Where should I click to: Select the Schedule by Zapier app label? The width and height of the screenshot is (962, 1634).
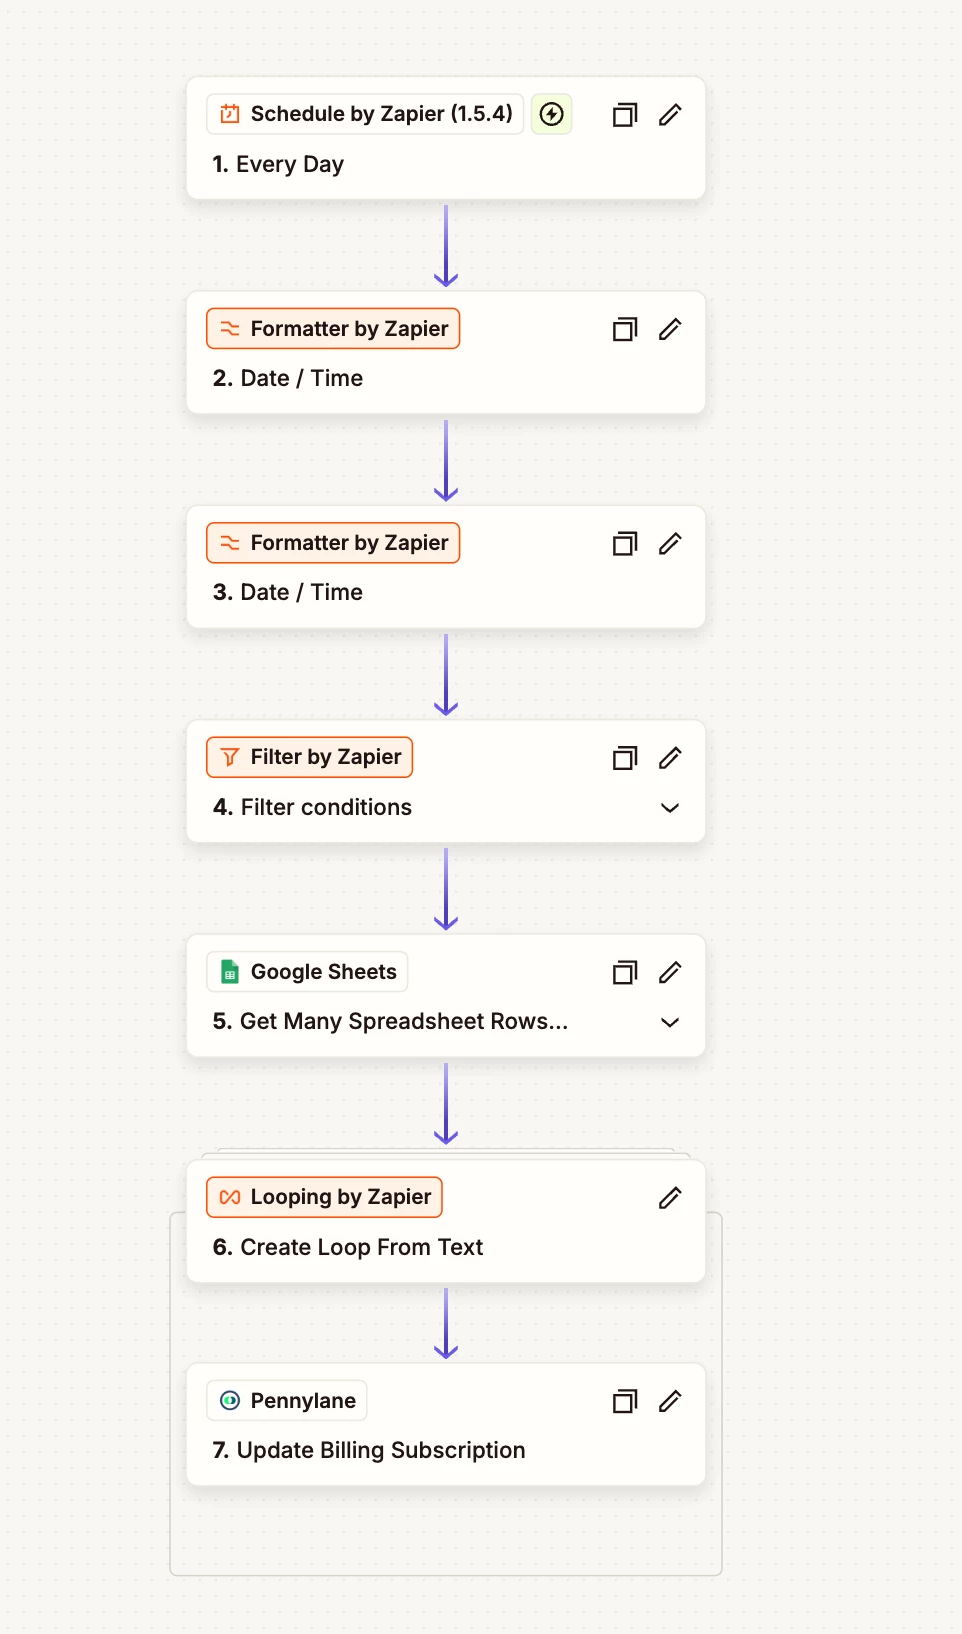point(365,114)
